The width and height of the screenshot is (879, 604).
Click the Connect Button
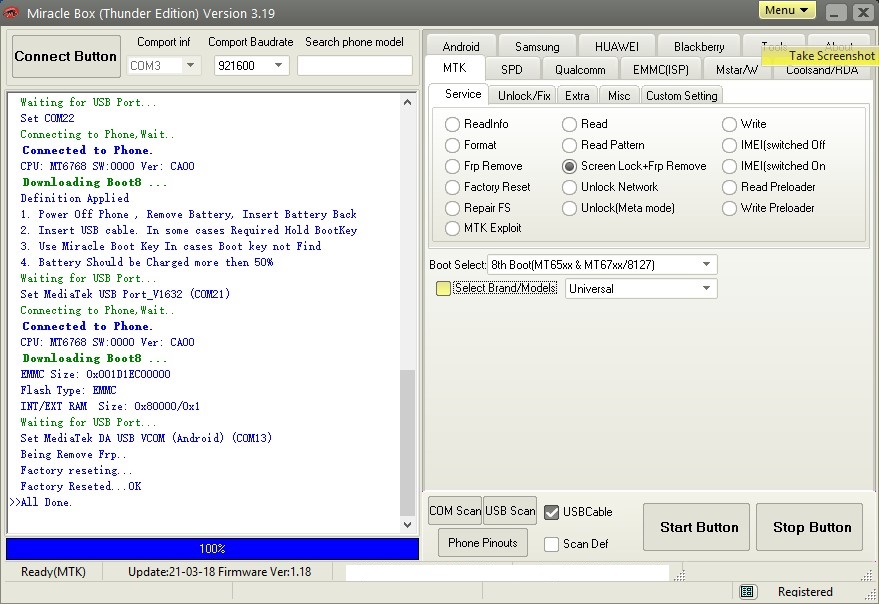(66, 57)
